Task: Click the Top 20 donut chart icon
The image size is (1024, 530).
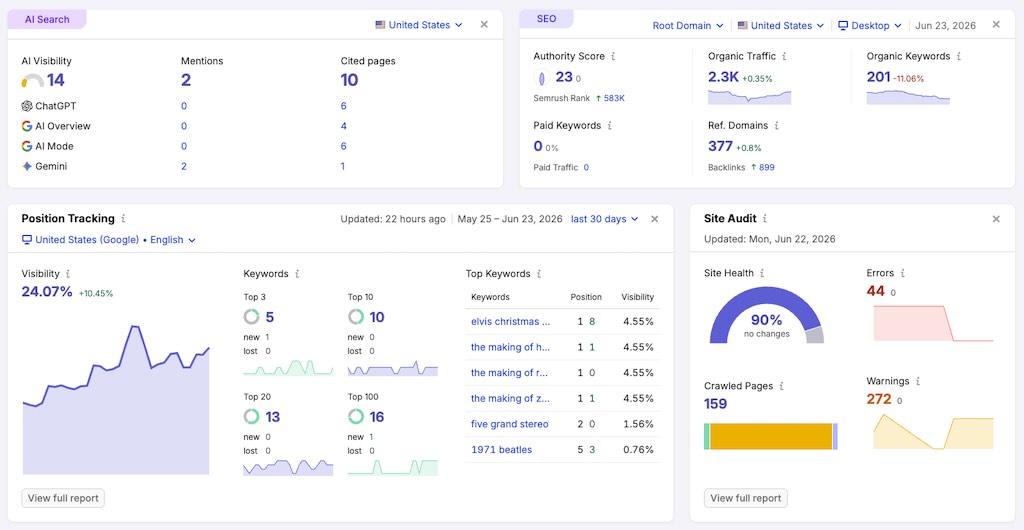Action: click(x=251, y=416)
